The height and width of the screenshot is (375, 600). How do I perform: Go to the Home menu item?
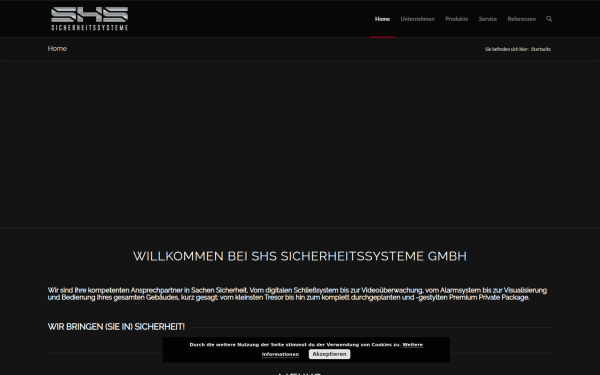(382, 19)
